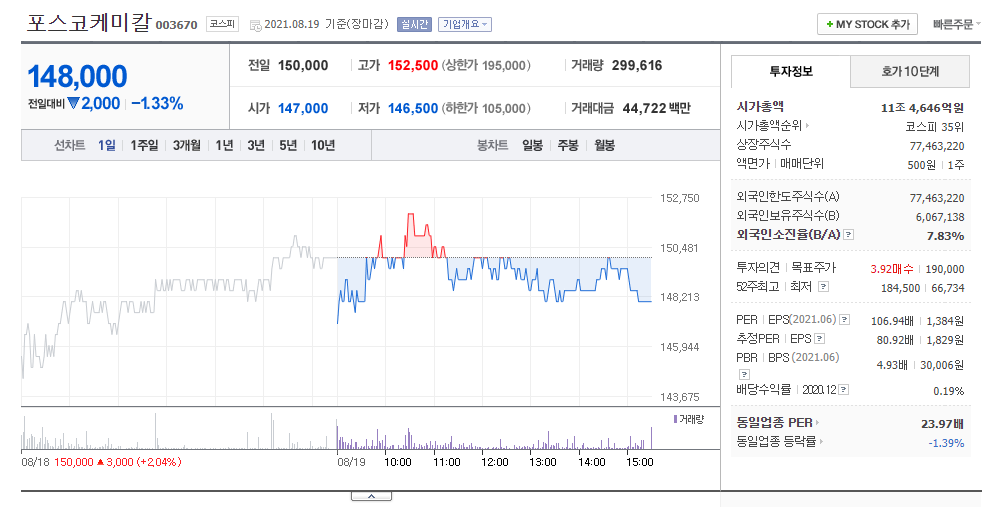Open help icon next to 외국인소진율(B/A)

[x=848, y=235]
